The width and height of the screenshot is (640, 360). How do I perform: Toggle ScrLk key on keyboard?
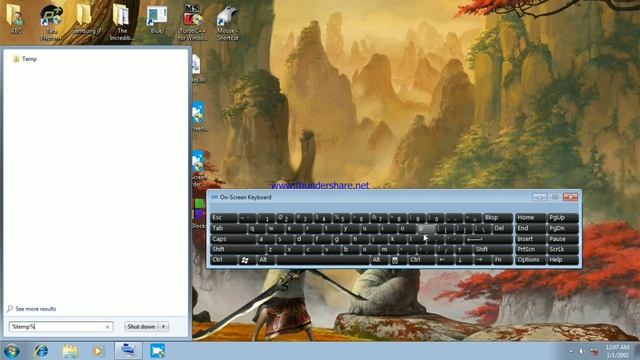click(562, 249)
